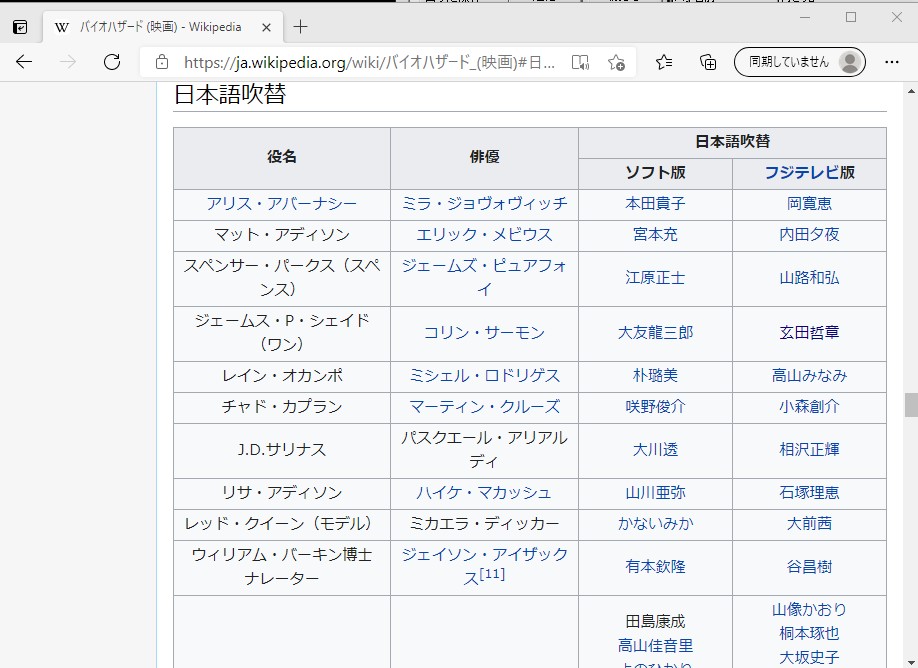Open the コリン・サーモン link

pyautogui.click(x=484, y=333)
